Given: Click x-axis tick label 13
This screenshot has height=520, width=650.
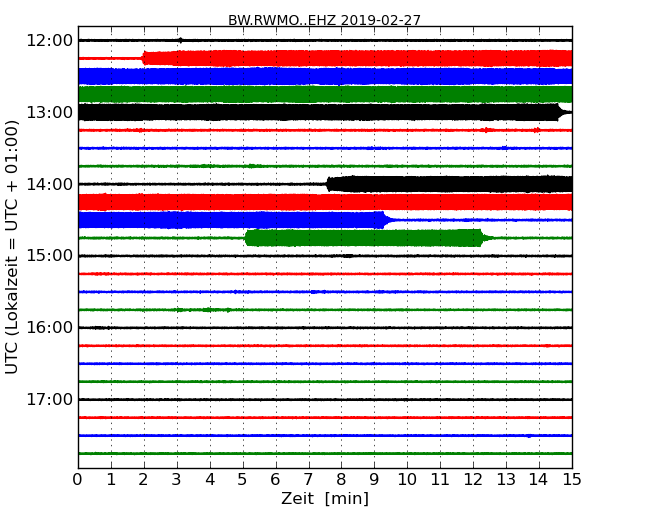Looking at the screenshot, I should (x=506, y=480).
